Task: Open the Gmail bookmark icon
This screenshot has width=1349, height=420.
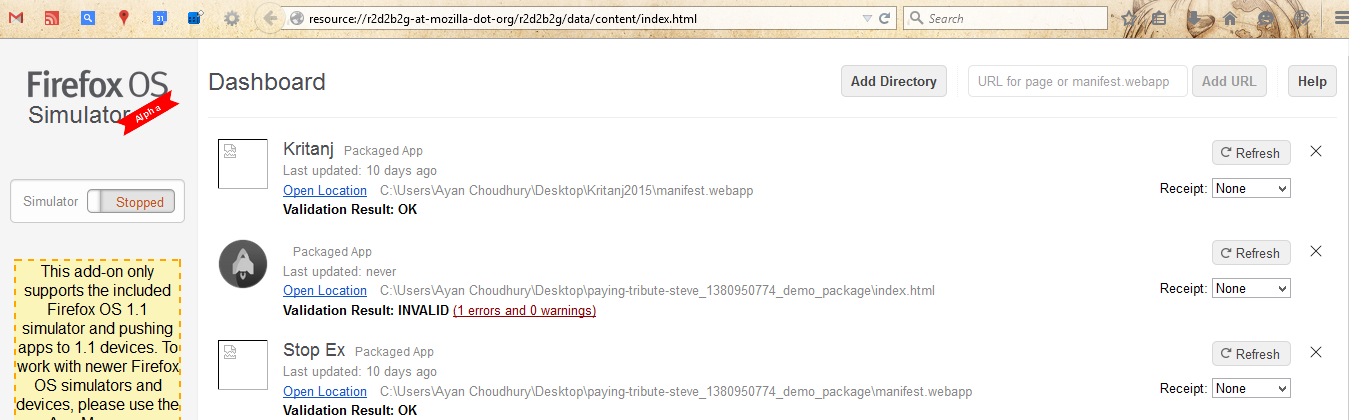Action: coord(15,18)
